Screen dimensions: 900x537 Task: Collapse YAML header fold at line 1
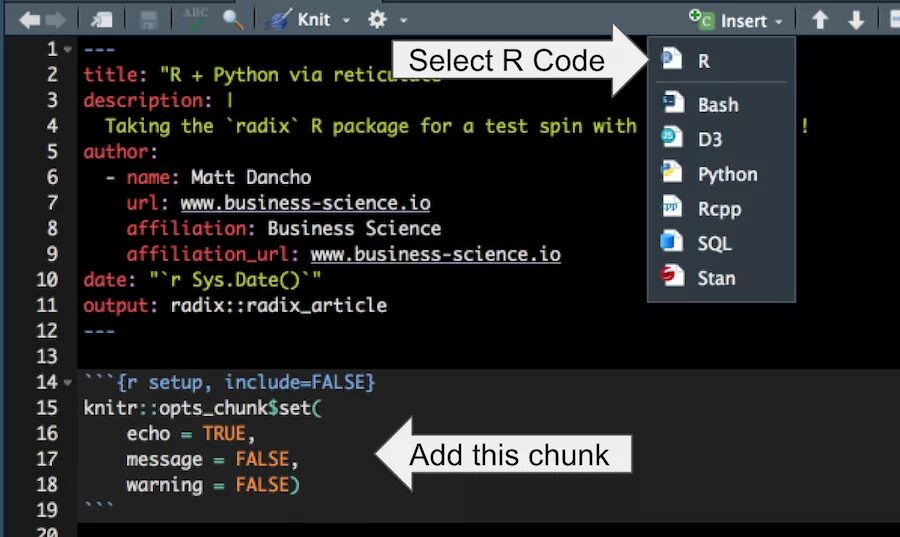(68, 50)
